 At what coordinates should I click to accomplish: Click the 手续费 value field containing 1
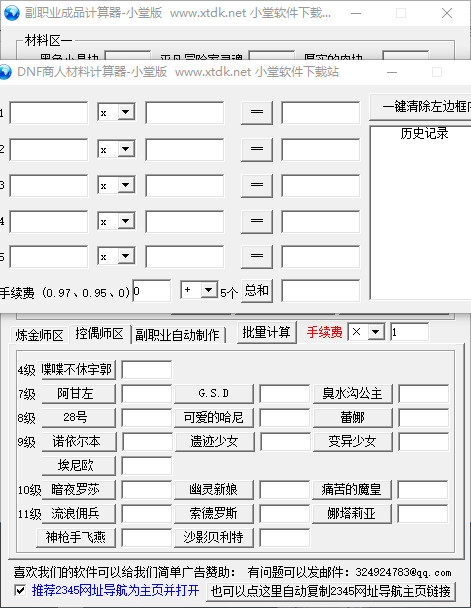click(x=409, y=332)
